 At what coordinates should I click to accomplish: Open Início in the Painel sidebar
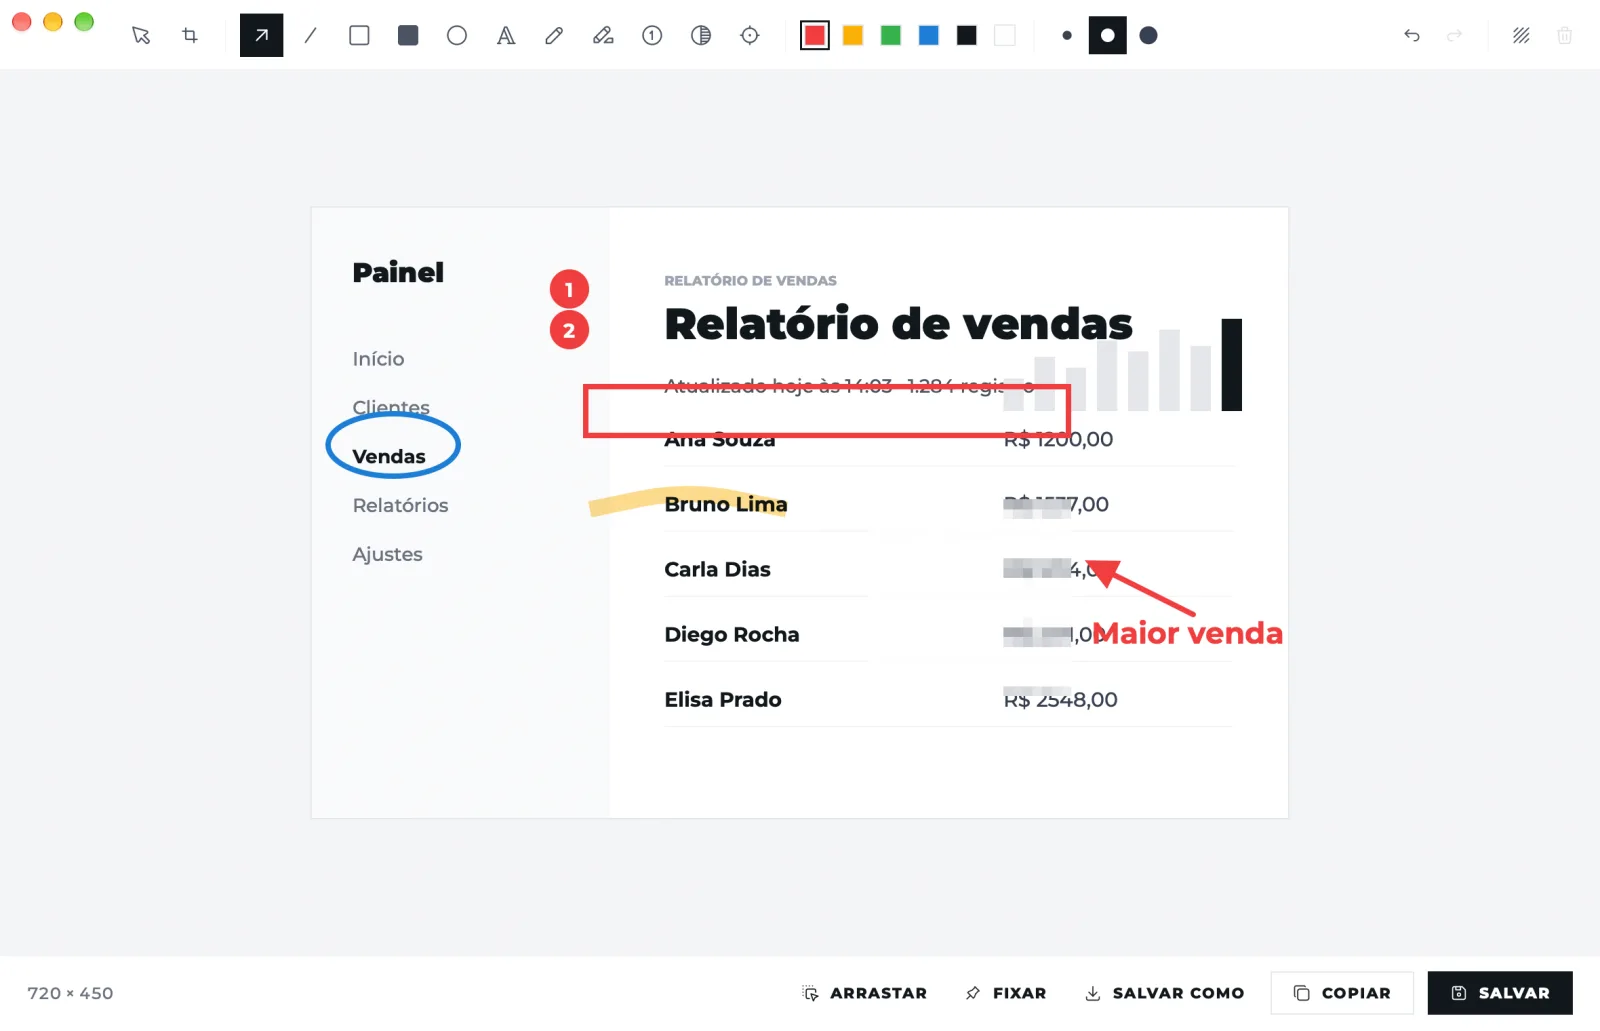coord(378,359)
